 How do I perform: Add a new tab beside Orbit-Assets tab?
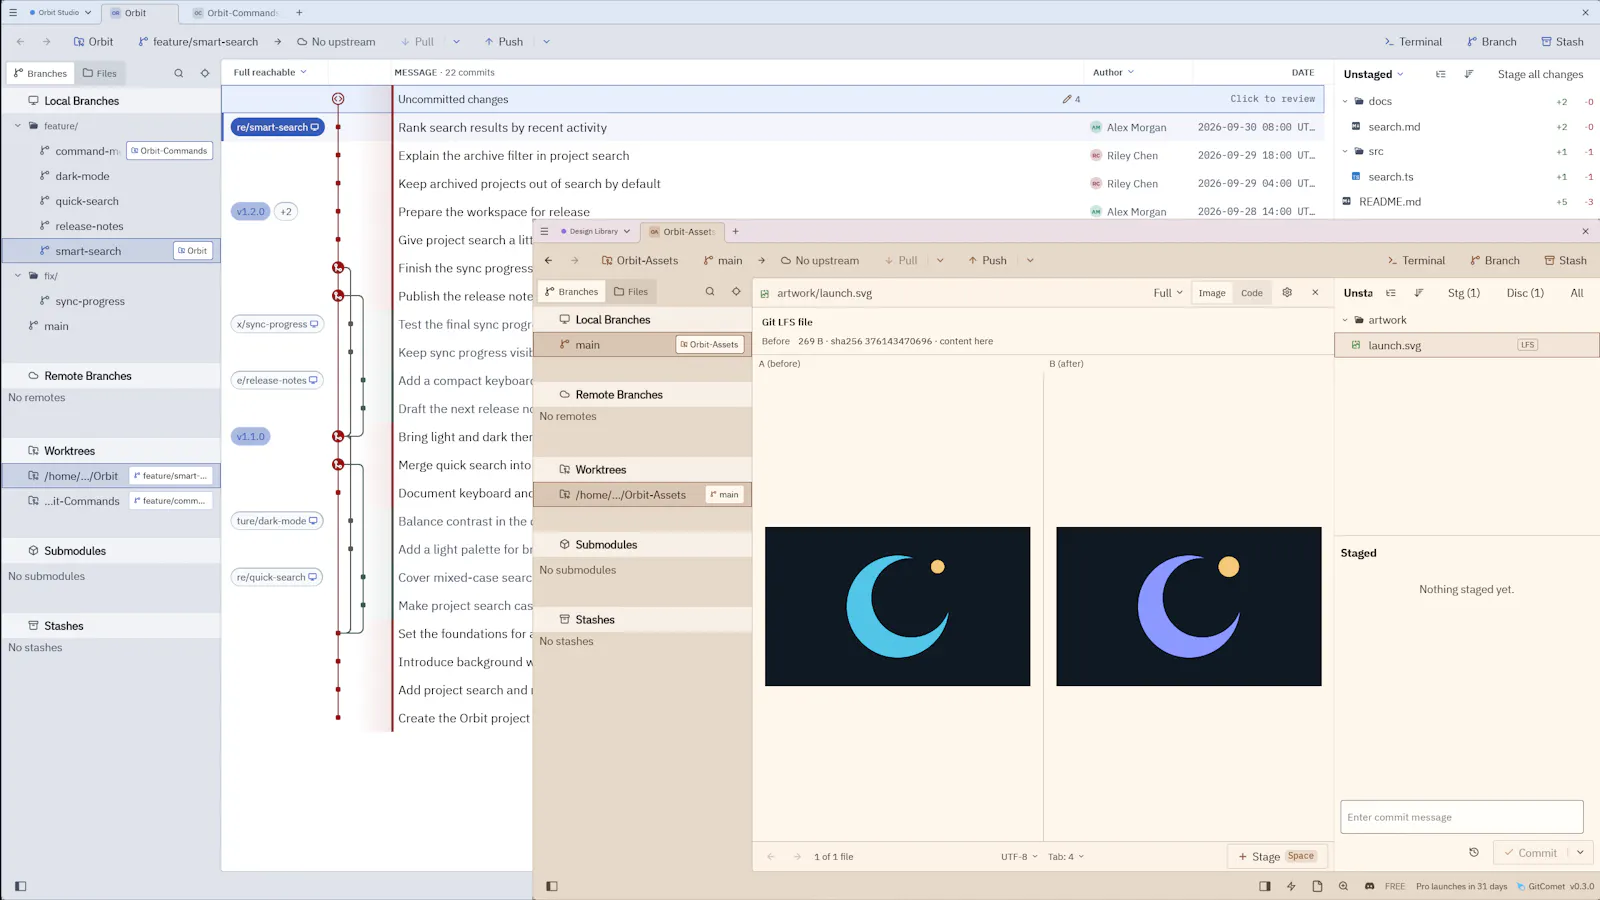point(736,231)
